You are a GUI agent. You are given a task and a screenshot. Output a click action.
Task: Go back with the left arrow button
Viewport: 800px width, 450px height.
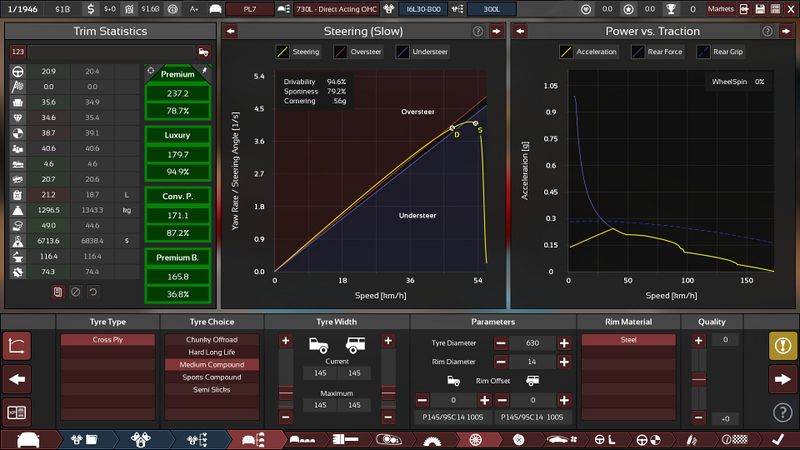17,379
